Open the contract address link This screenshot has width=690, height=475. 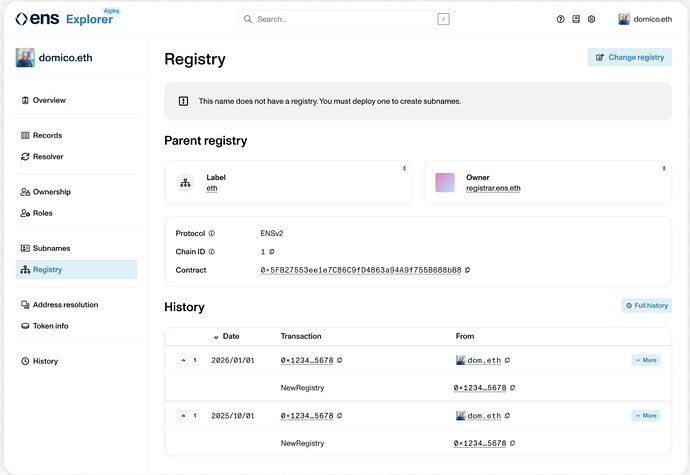pos(360,270)
